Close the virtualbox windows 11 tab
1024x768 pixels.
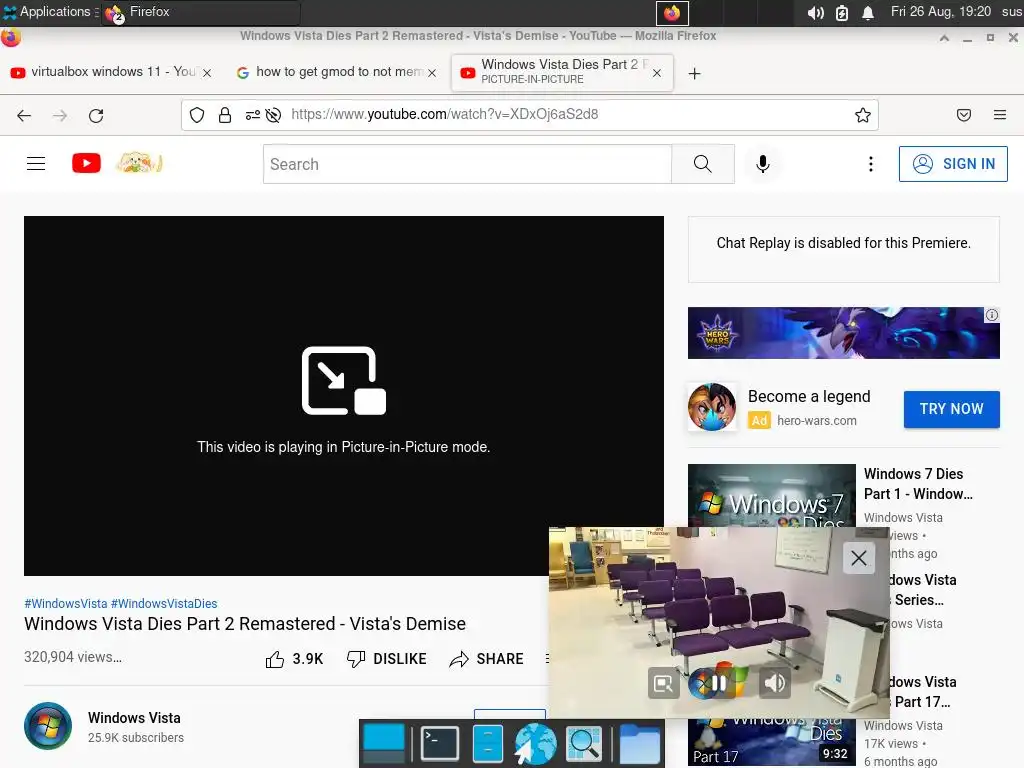207,72
